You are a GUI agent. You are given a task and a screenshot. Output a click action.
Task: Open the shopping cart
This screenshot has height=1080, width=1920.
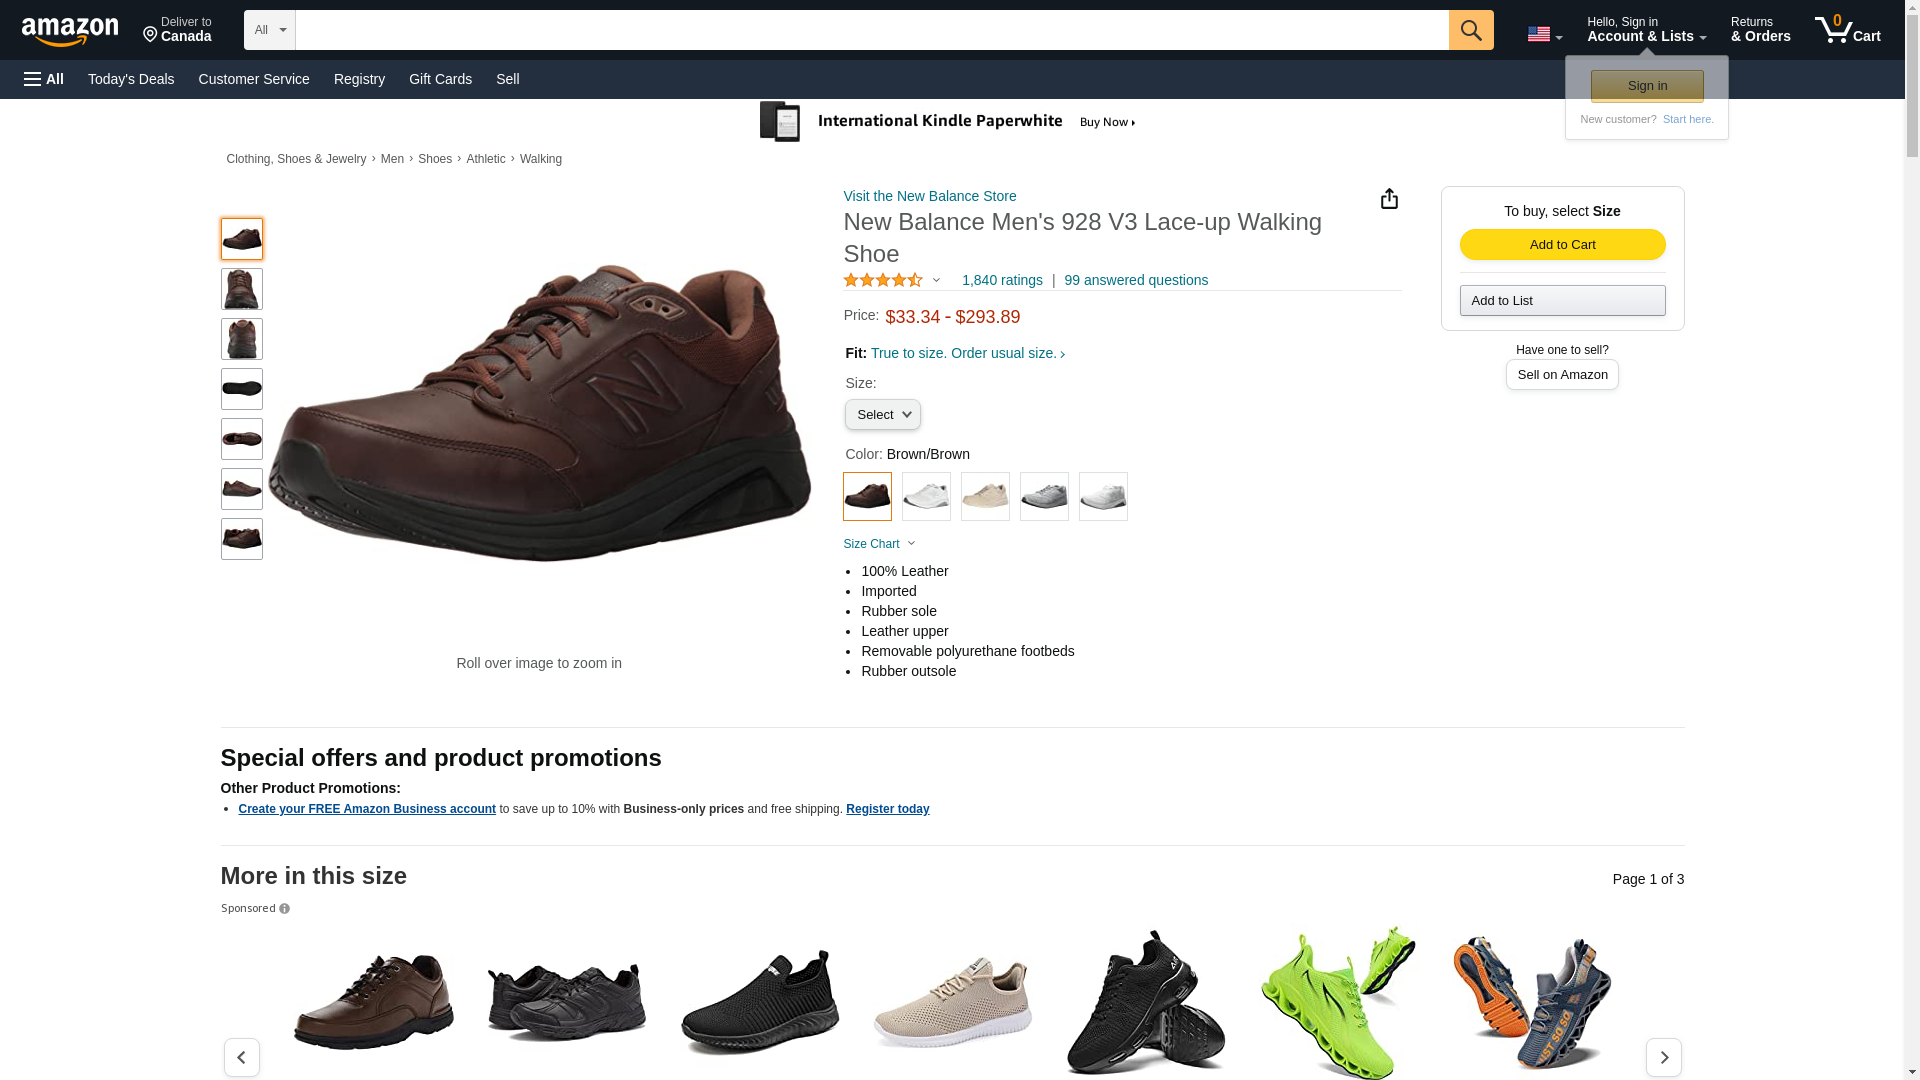click(1847, 30)
